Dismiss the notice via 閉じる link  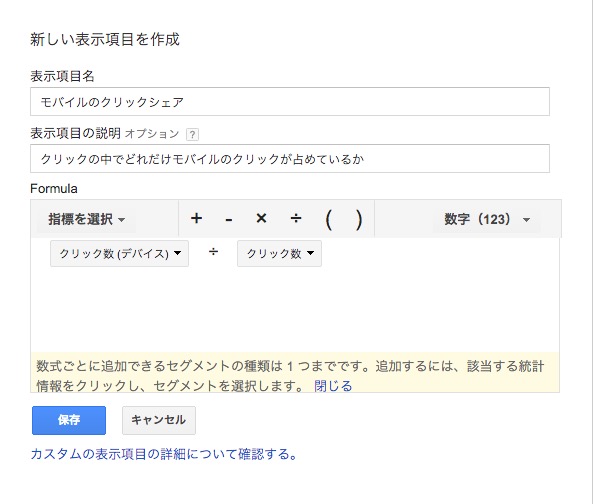(333, 386)
